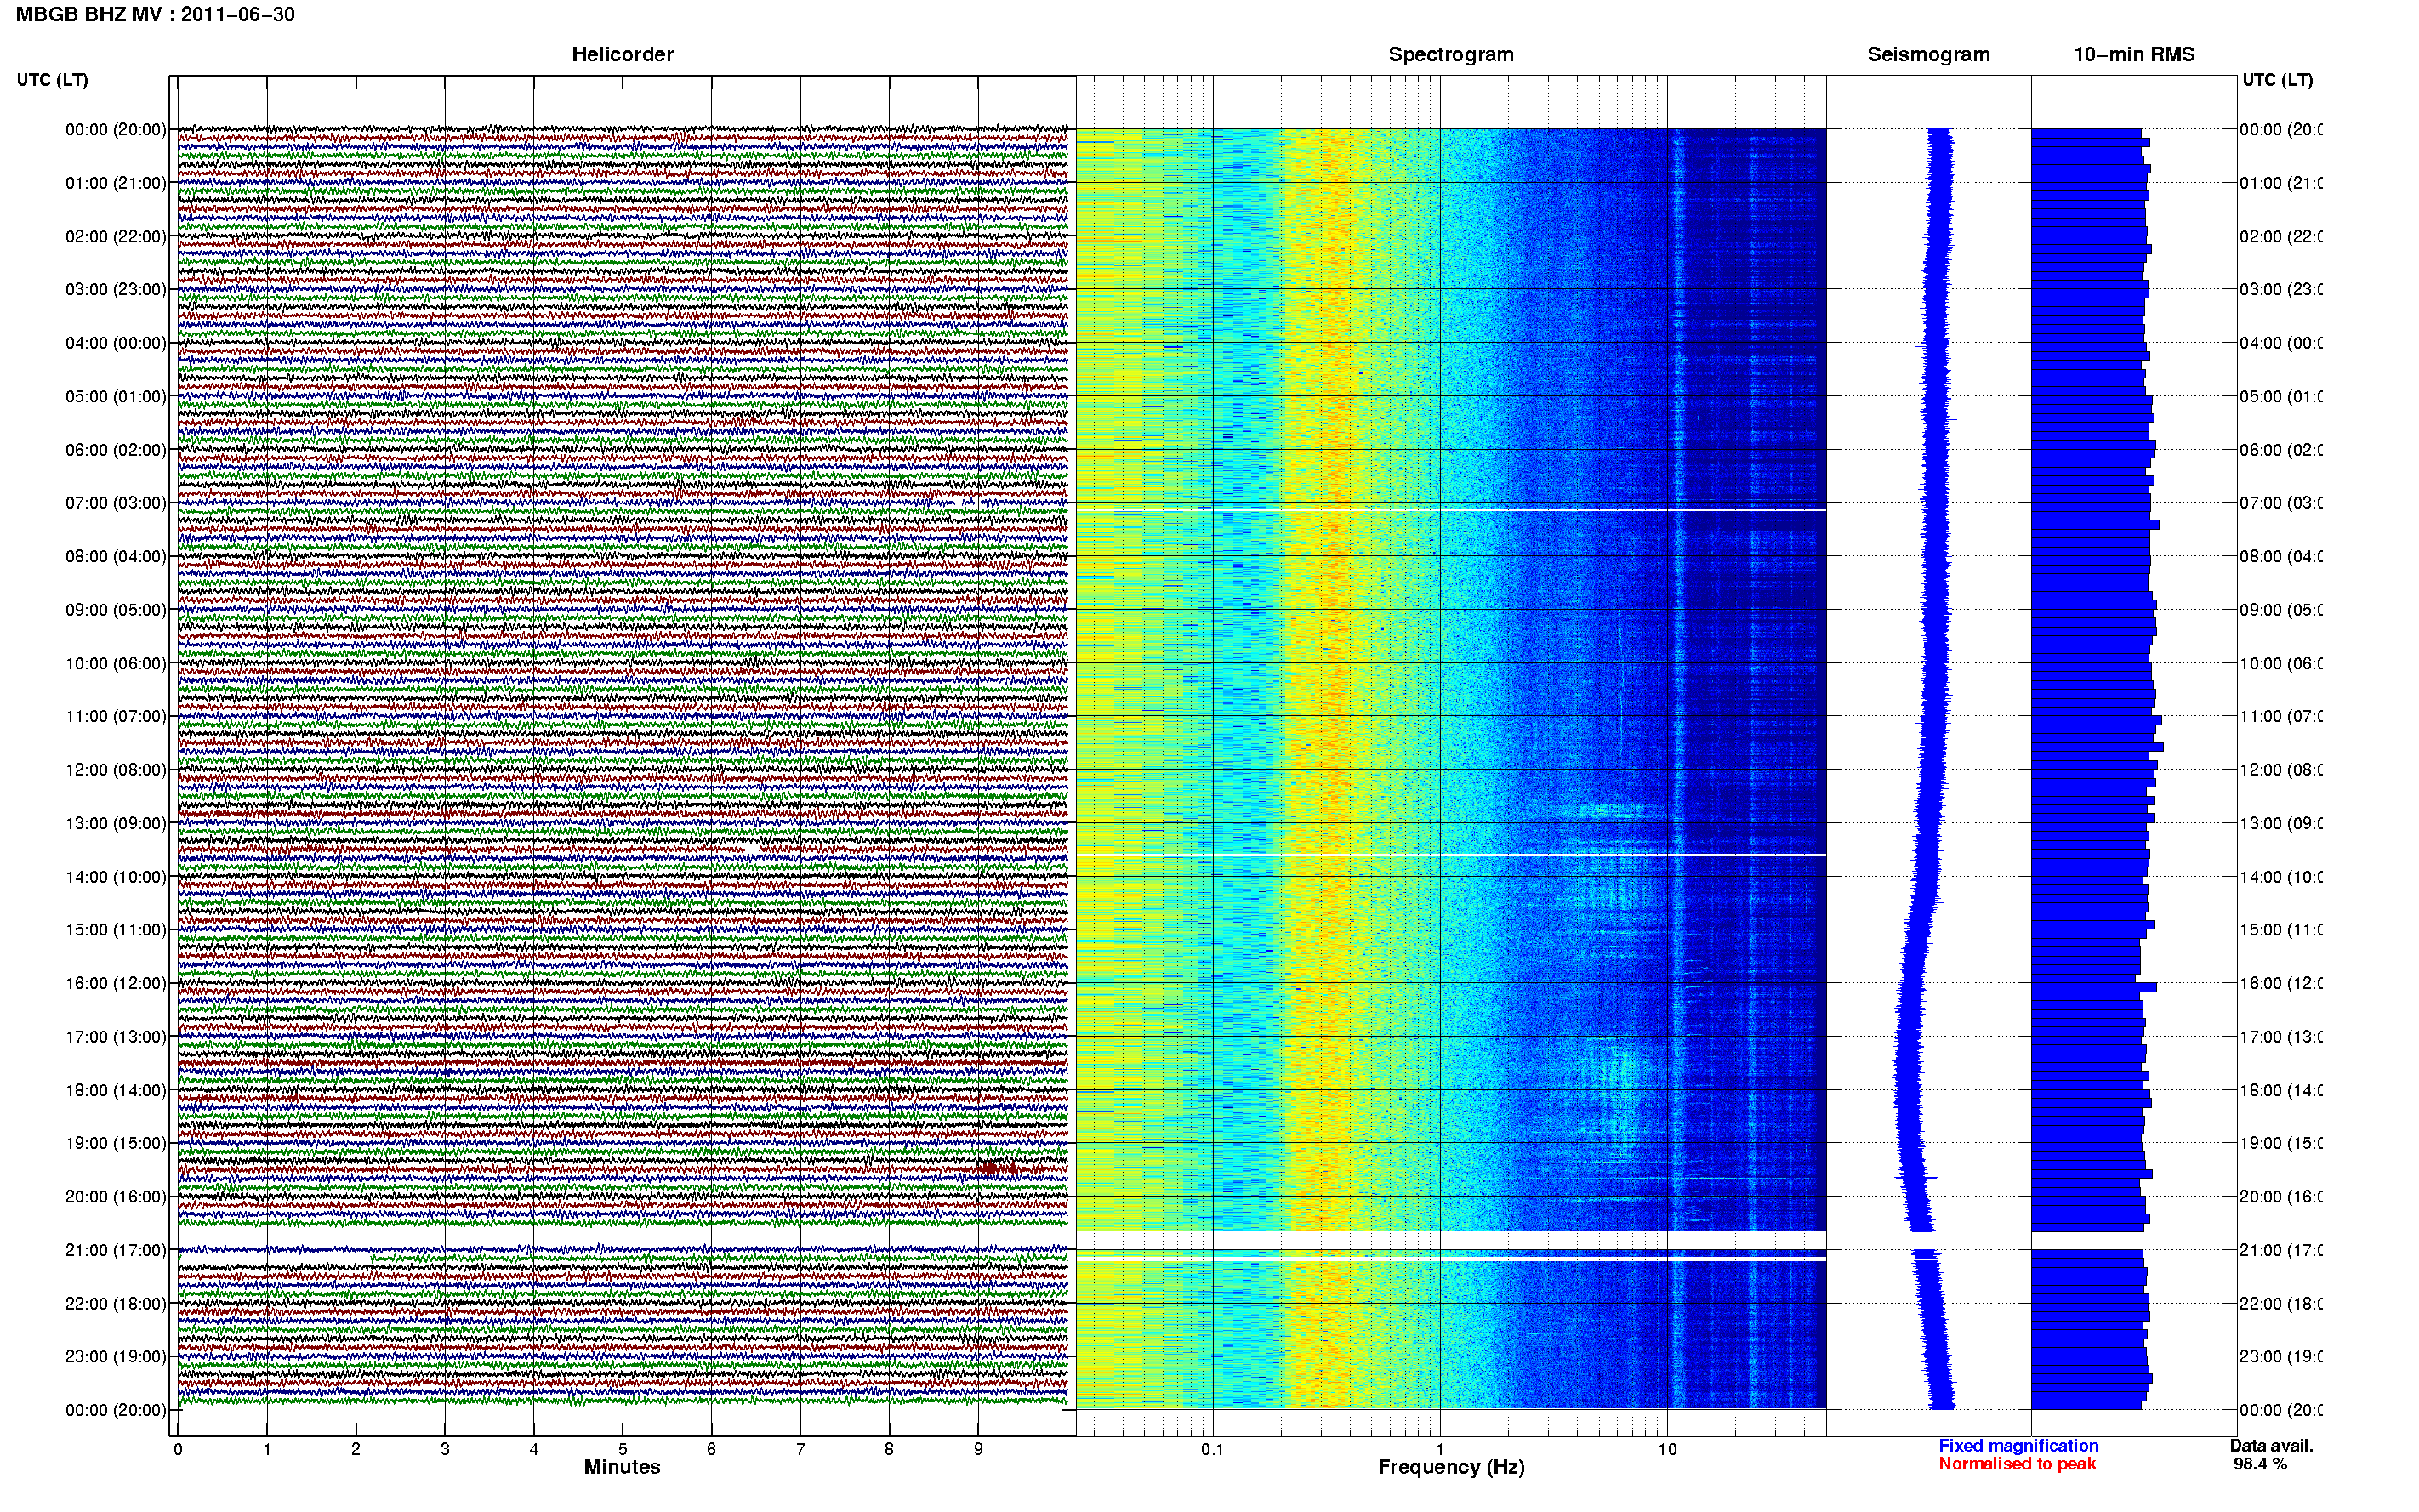Click the "21:00 (17:00)" left time label
The width and height of the screenshot is (2419, 1512).
tap(116, 1250)
